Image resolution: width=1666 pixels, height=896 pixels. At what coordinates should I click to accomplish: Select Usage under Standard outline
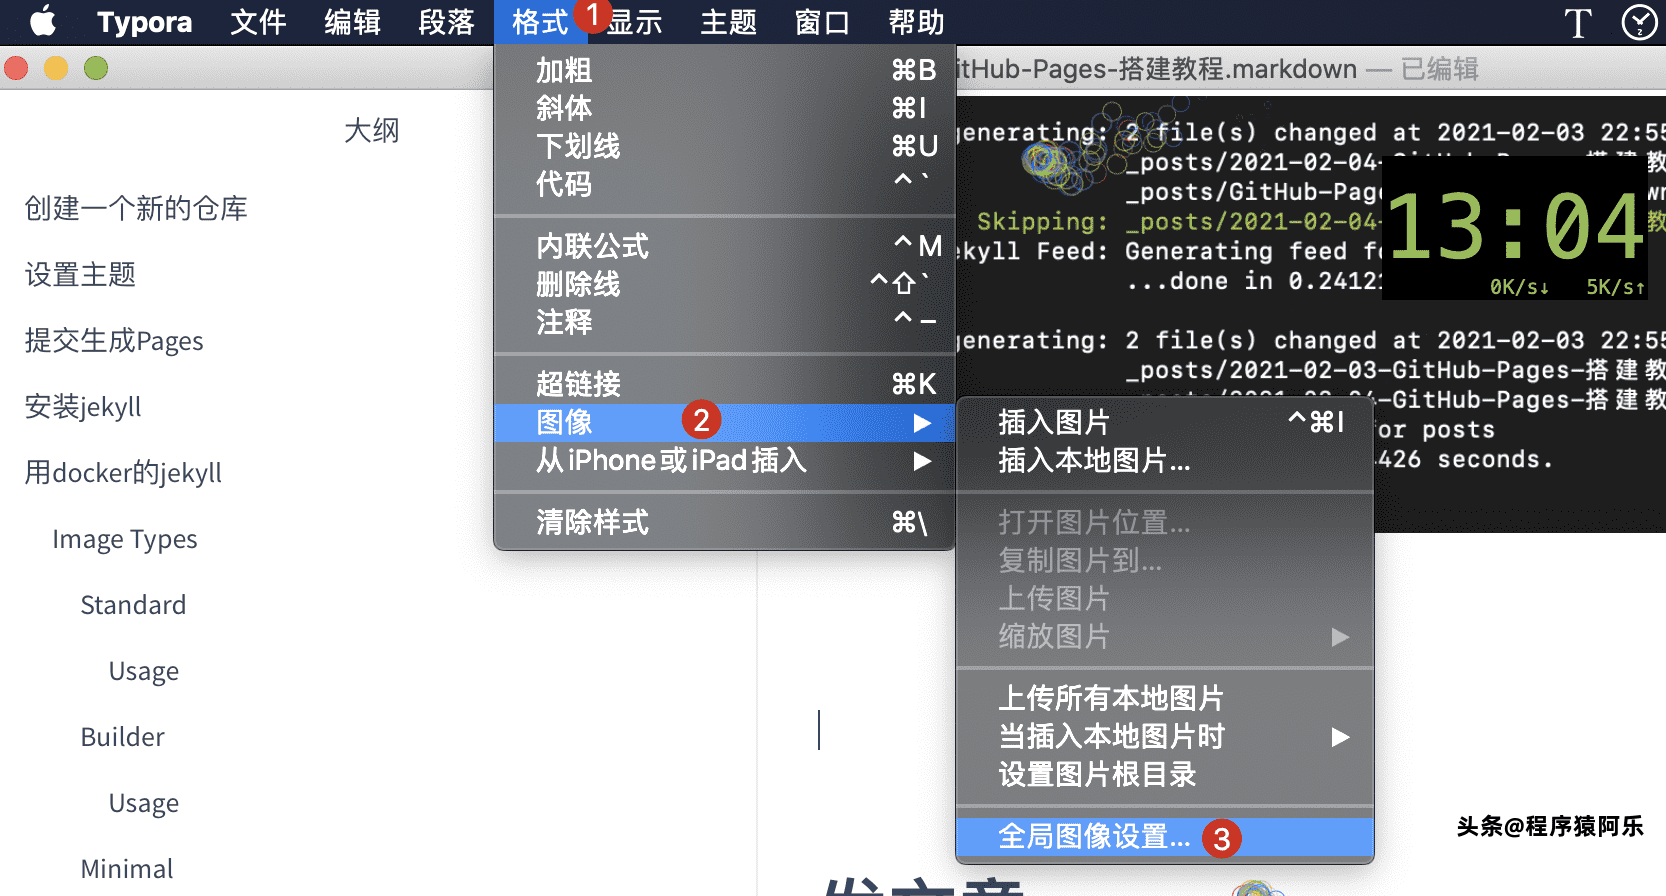click(x=144, y=671)
